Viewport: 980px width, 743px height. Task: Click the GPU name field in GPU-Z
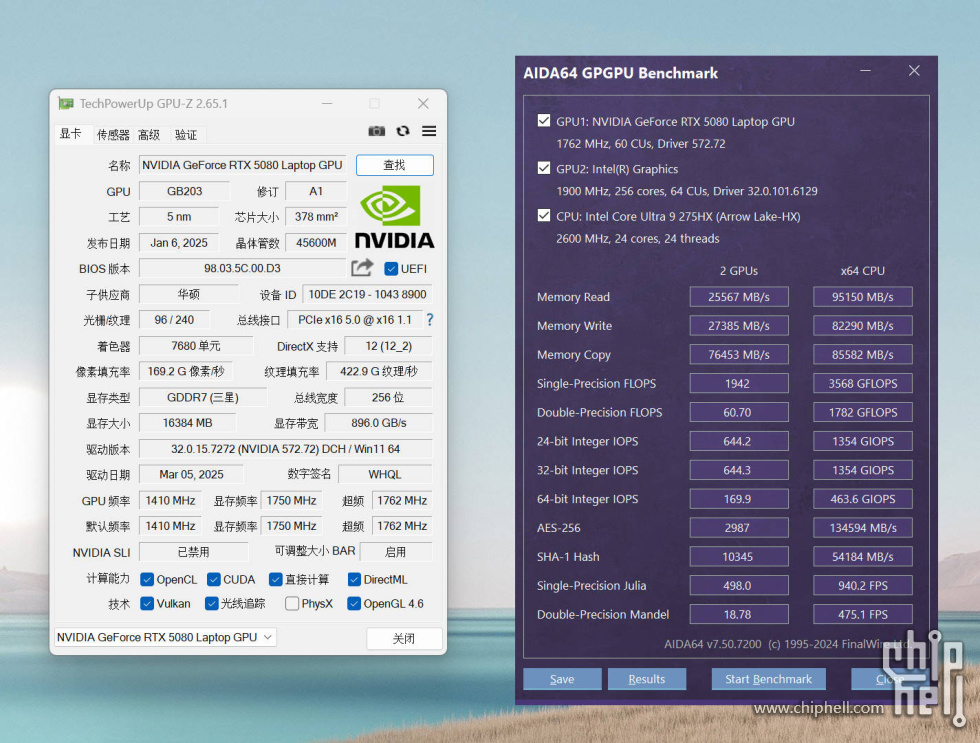click(242, 165)
